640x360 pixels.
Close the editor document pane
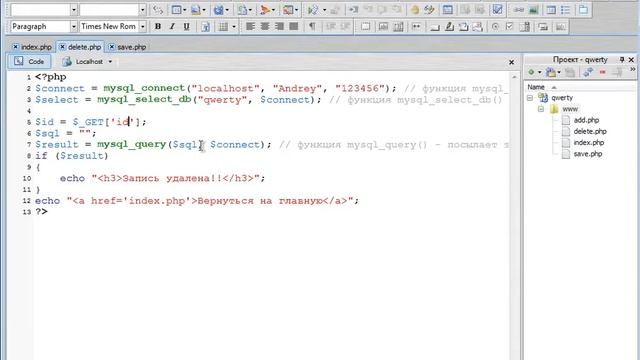coord(511,62)
